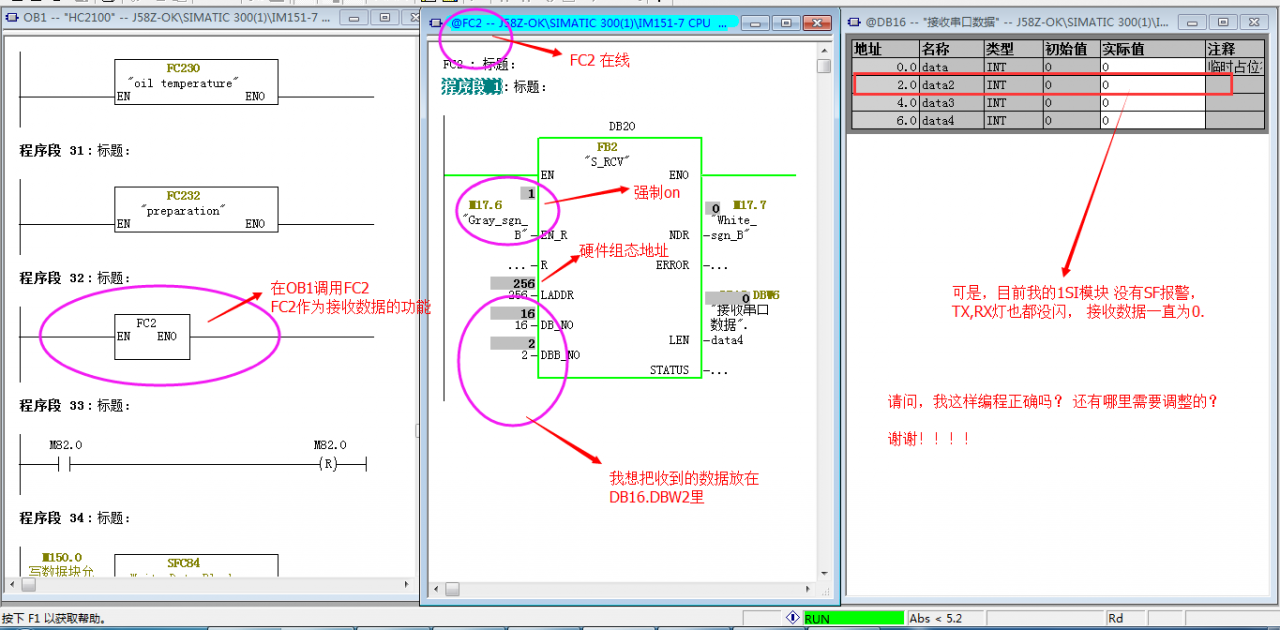Viewport: 1280px width, 630px height.
Task: Click the RUN state icon in status bar
Action: pos(793,618)
